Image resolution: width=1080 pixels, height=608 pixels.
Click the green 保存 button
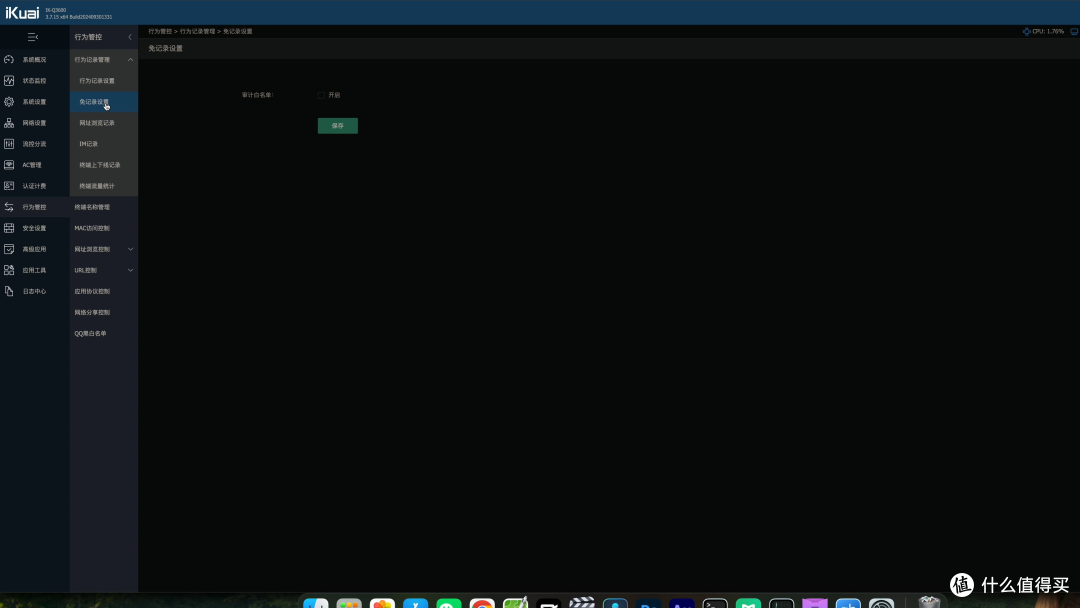point(337,126)
